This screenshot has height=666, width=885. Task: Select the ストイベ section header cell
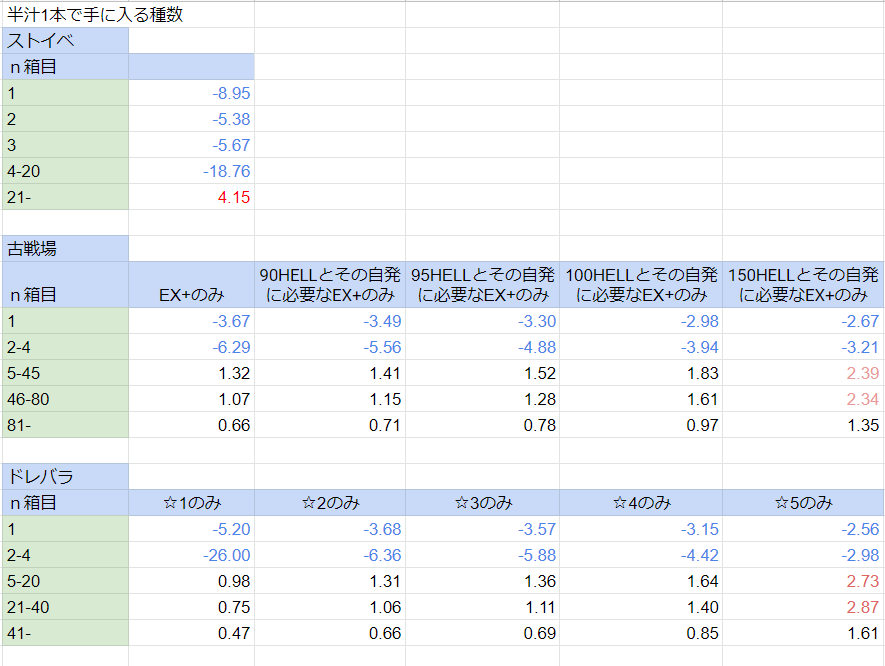[65, 41]
